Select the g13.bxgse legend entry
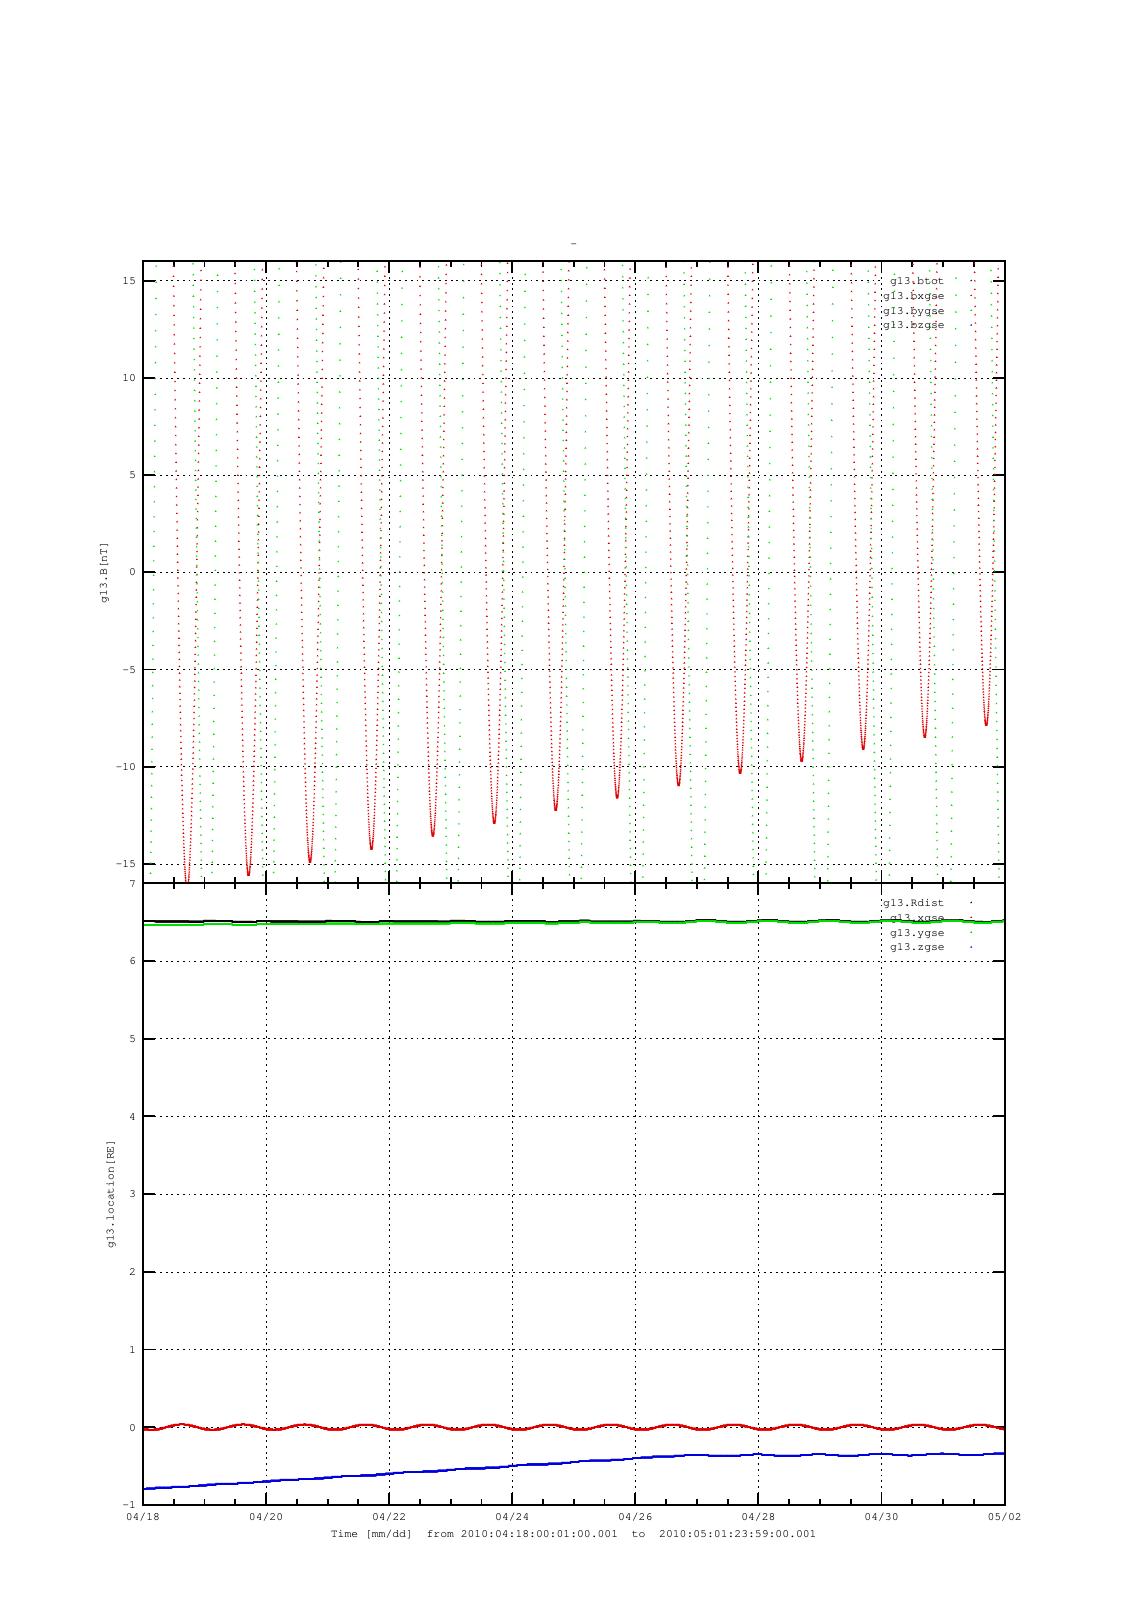Image resolution: width=1131 pixels, height=1600 pixels. pyautogui.click(x=913, y=296)
